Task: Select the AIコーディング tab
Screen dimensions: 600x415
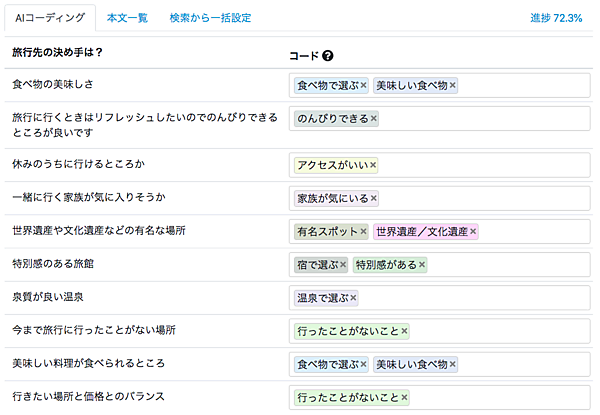Action: (x=49, y=18)
